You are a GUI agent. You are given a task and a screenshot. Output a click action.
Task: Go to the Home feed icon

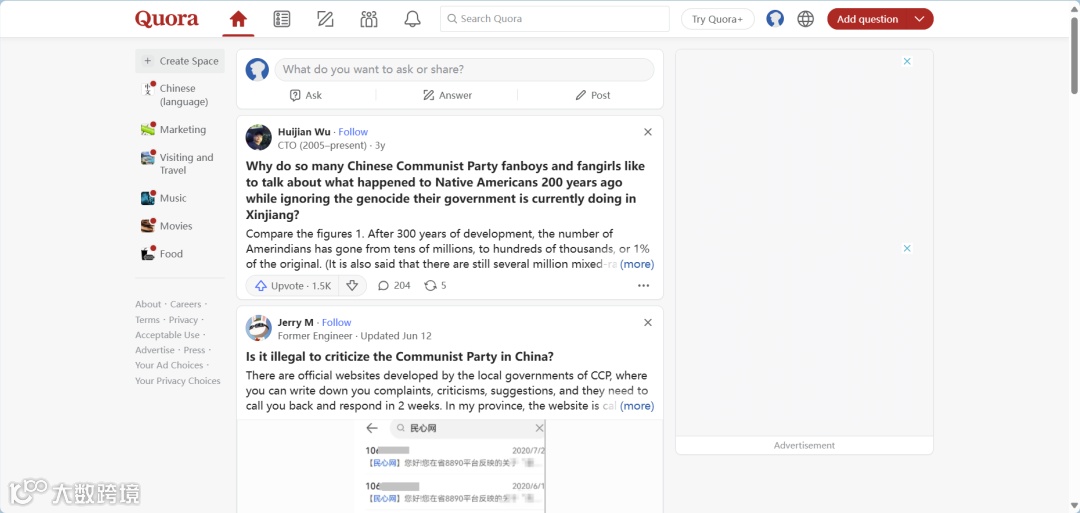238,19
